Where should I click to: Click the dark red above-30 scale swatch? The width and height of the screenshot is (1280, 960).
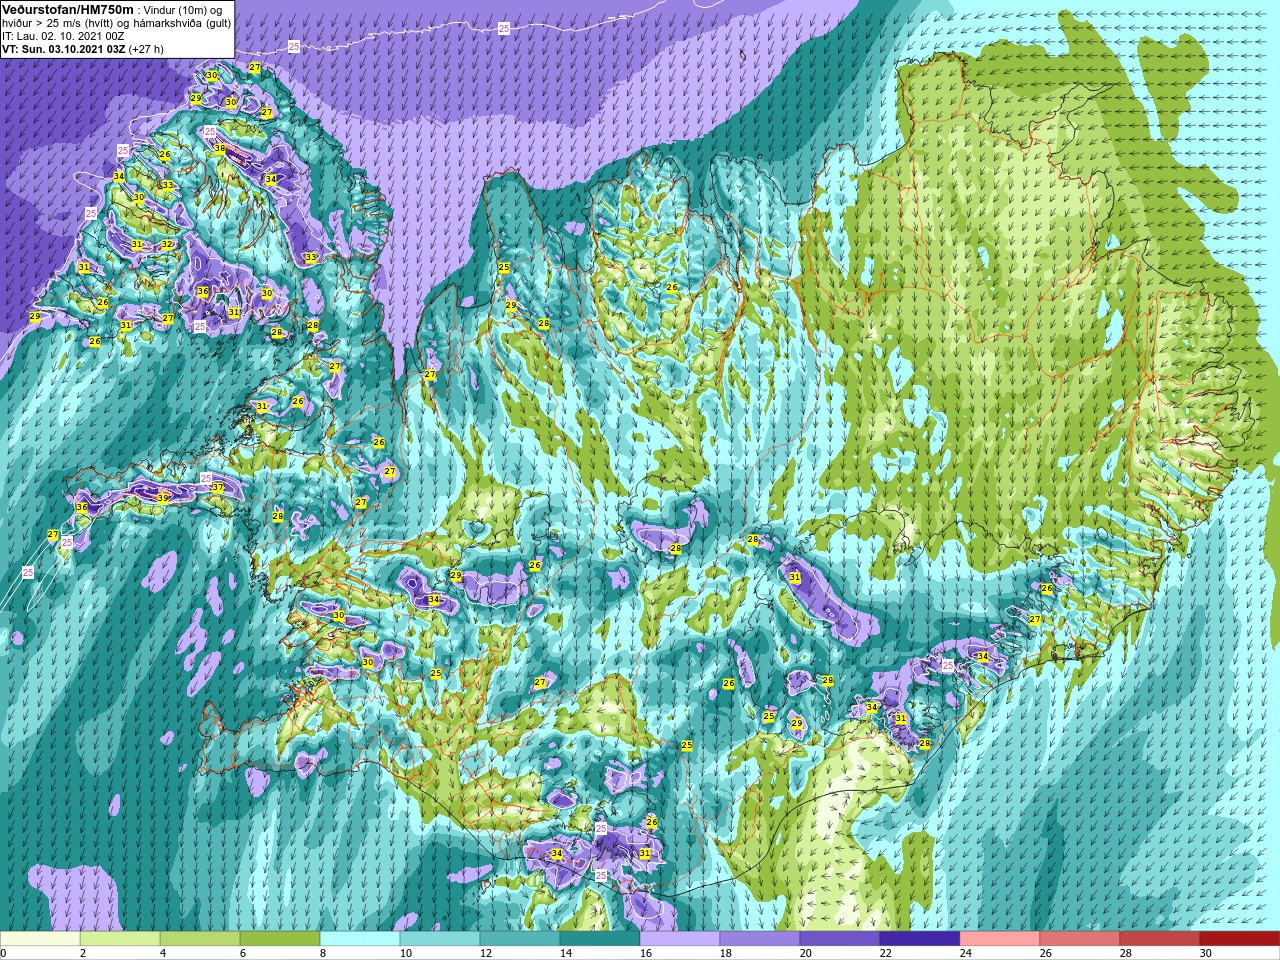click(x=1240, y=939)
